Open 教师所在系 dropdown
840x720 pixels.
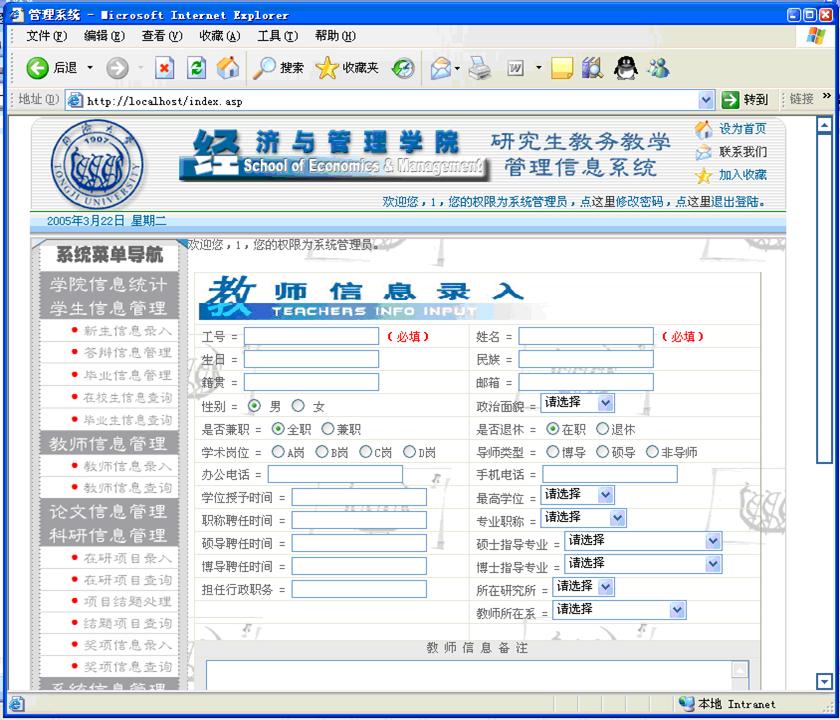619,610
